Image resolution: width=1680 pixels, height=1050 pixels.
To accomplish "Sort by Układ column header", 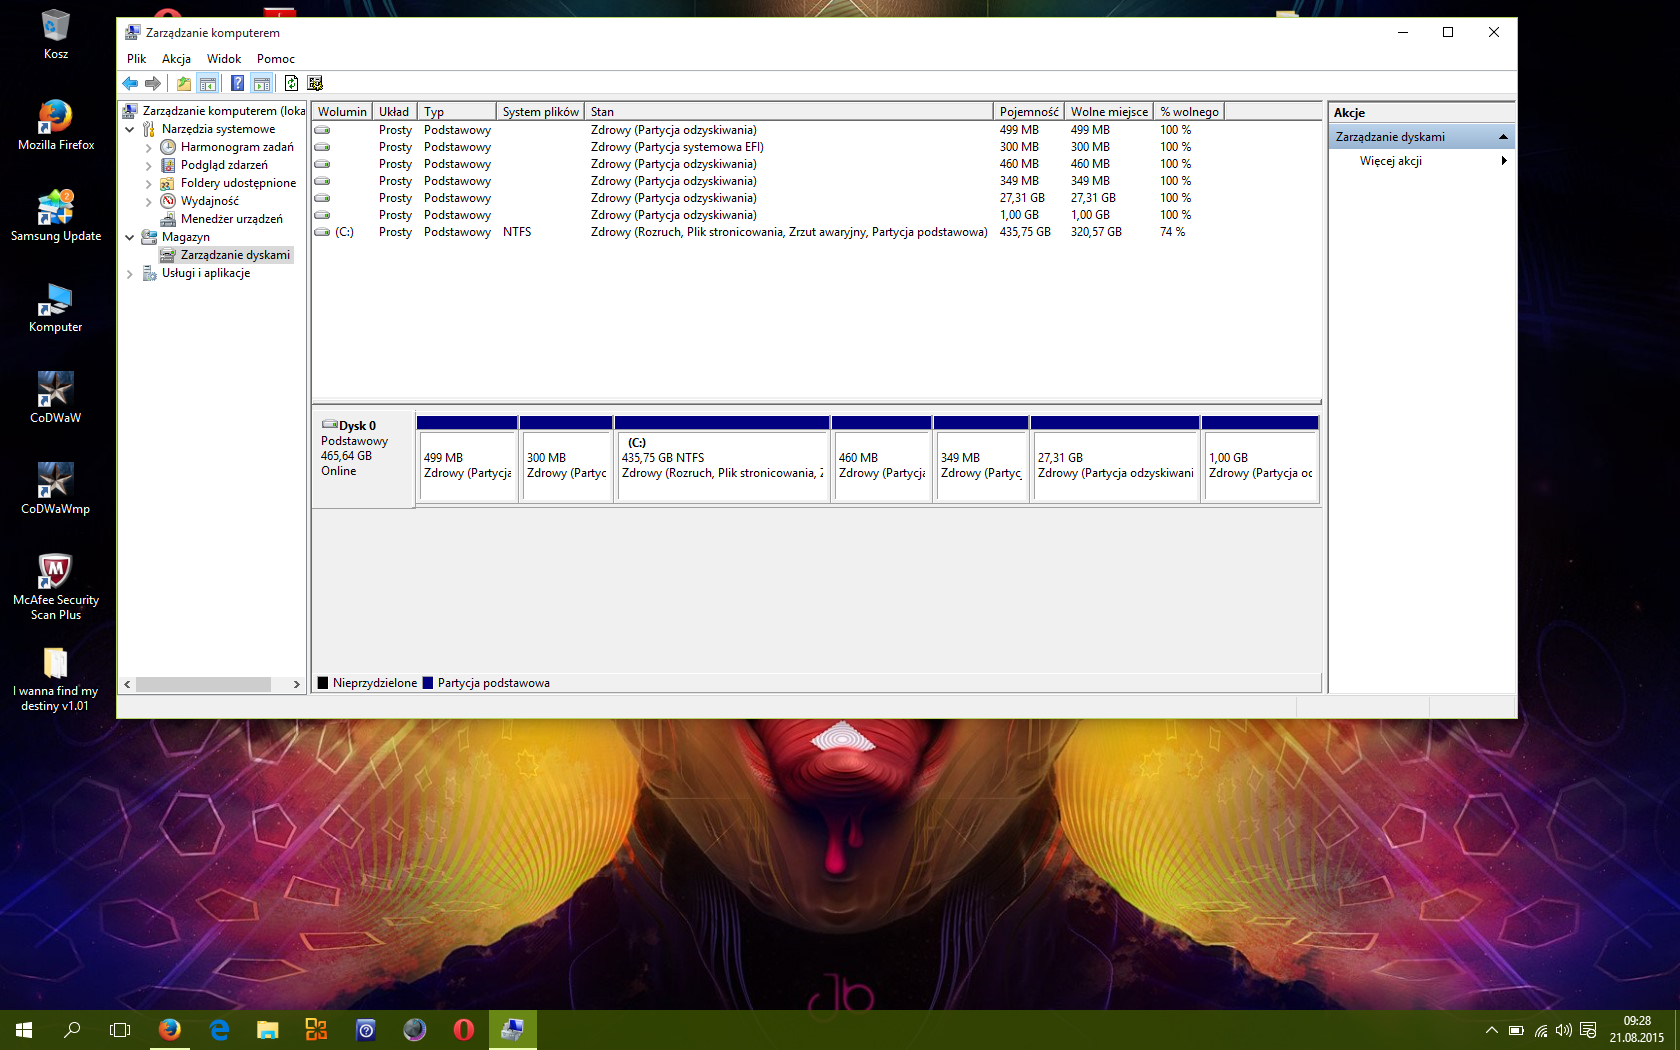I will pos(394,112).
